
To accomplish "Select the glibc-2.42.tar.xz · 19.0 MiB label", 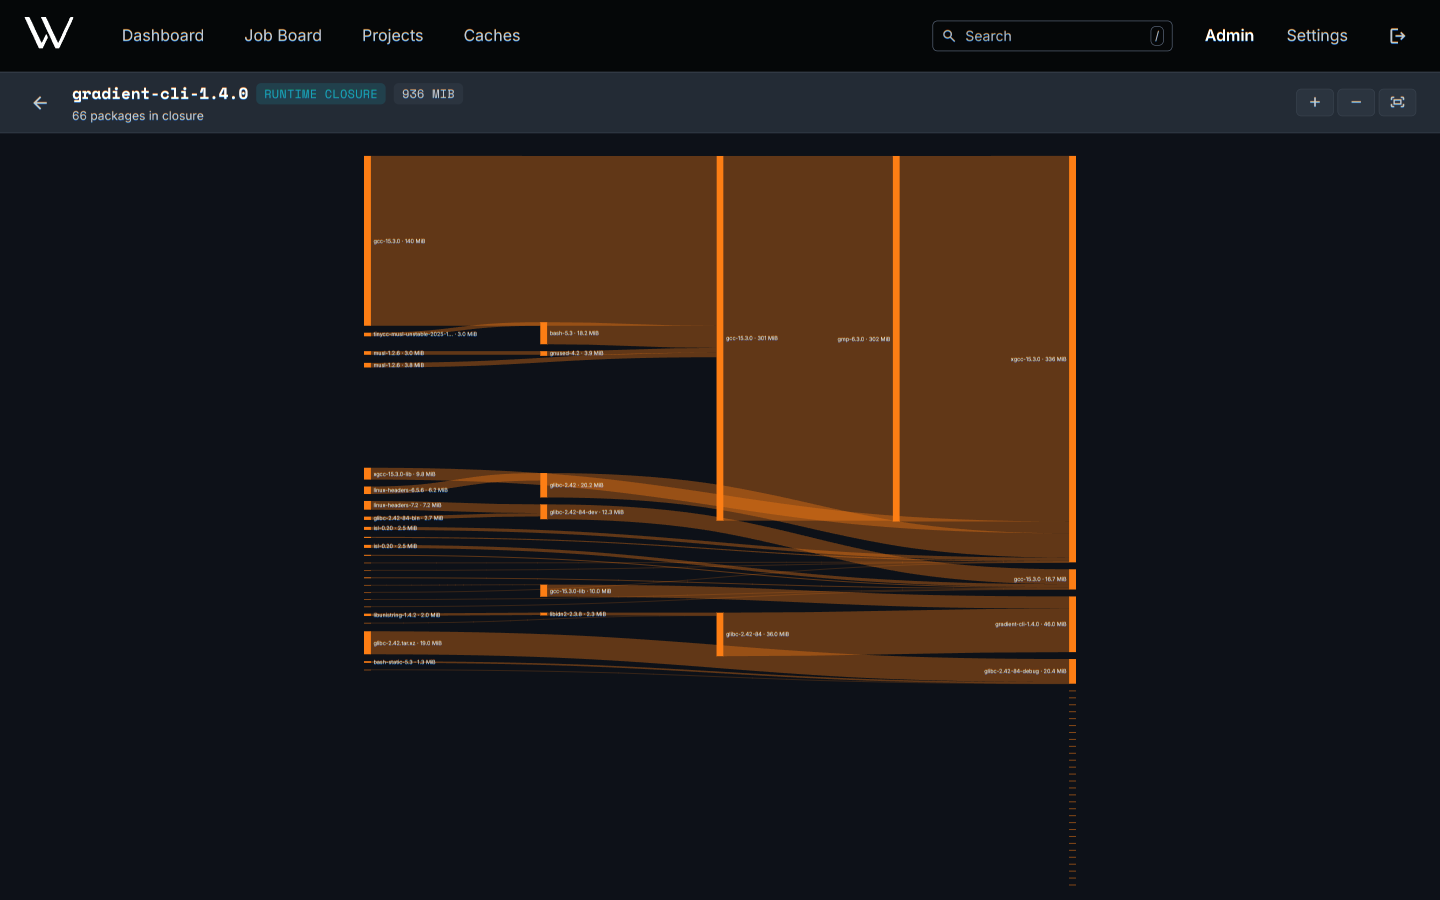I will [408, 643].
